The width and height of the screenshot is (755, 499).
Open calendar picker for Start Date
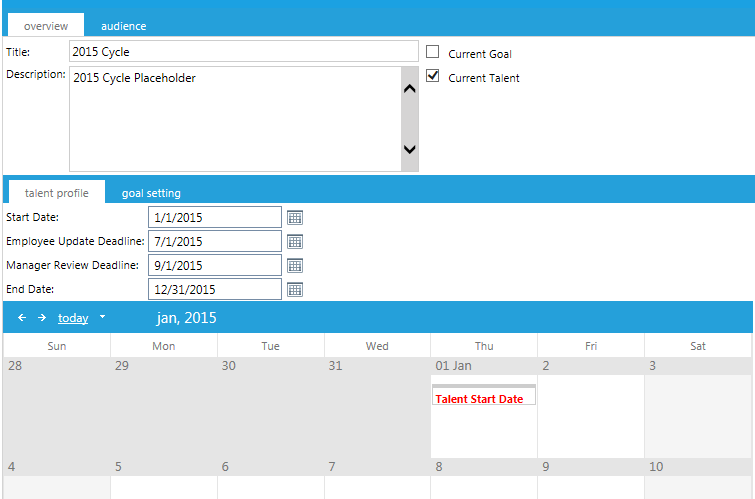295,217
